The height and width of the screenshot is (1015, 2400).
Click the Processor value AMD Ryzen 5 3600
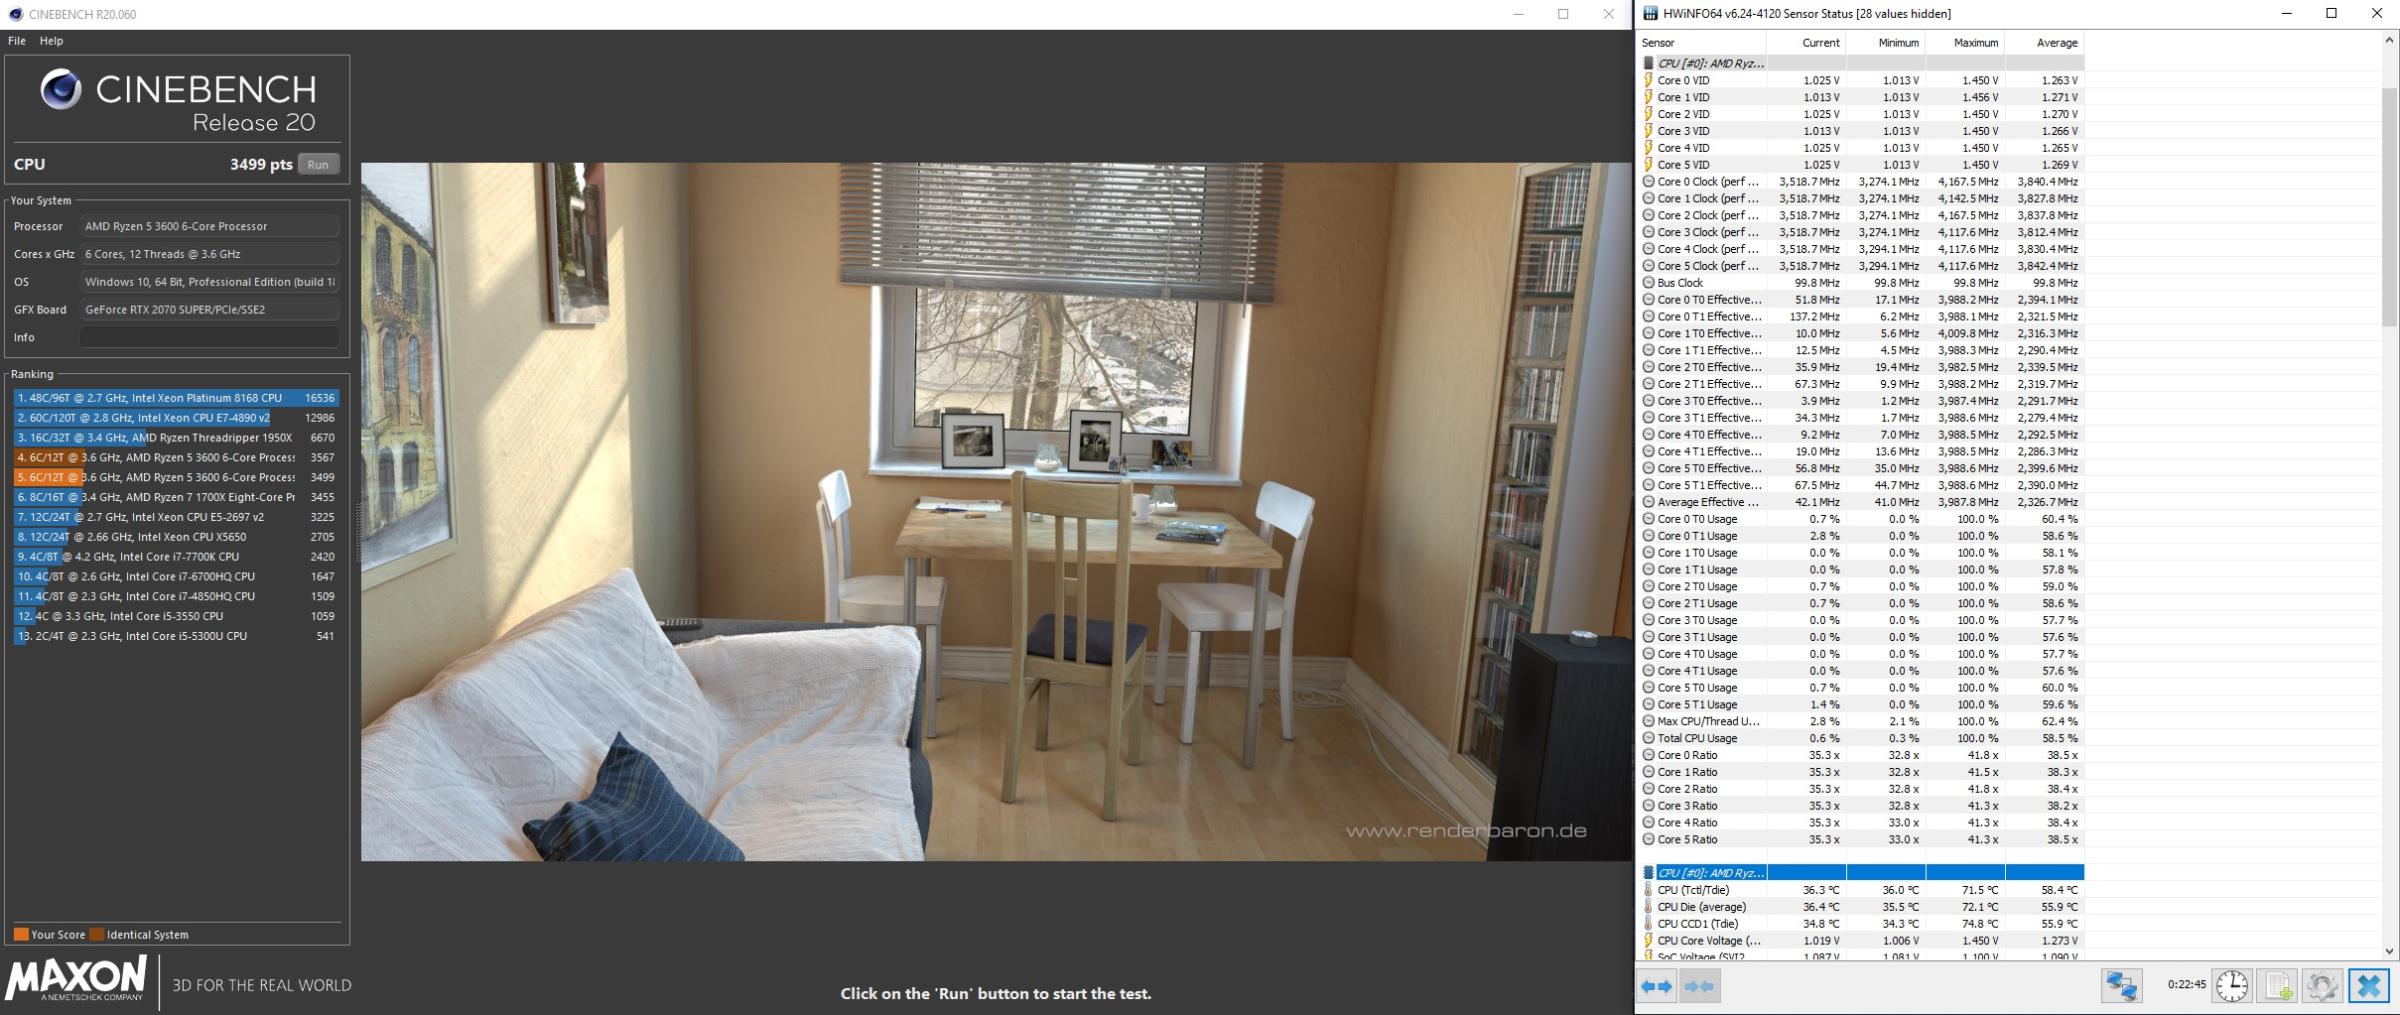pos(209,226)
